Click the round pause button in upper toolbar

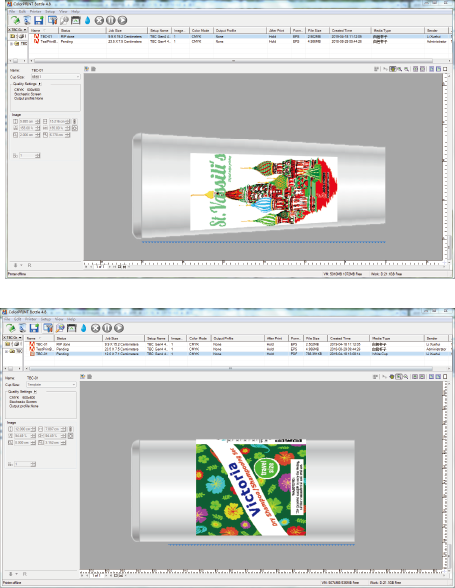[x=111, y=20]
